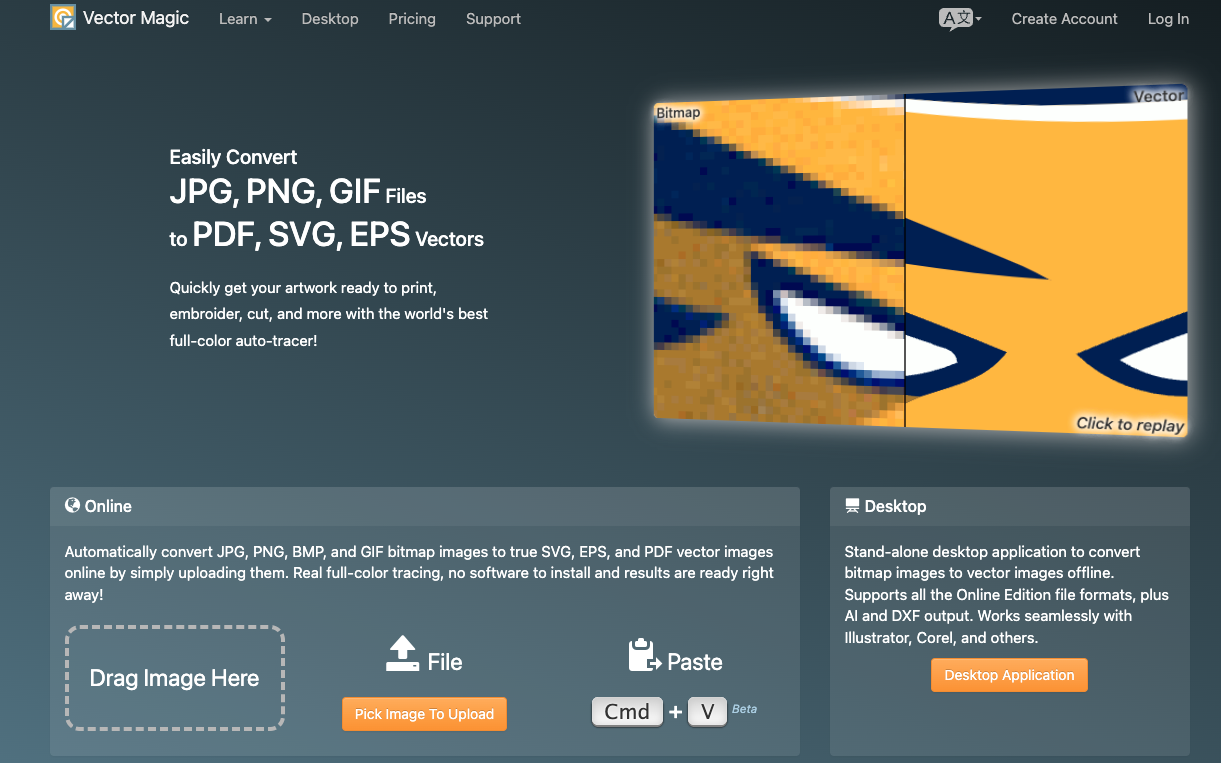This screenshot has width=1221, height=763.
Task: Open the Pricing page
Action: [x=412, y=19]
